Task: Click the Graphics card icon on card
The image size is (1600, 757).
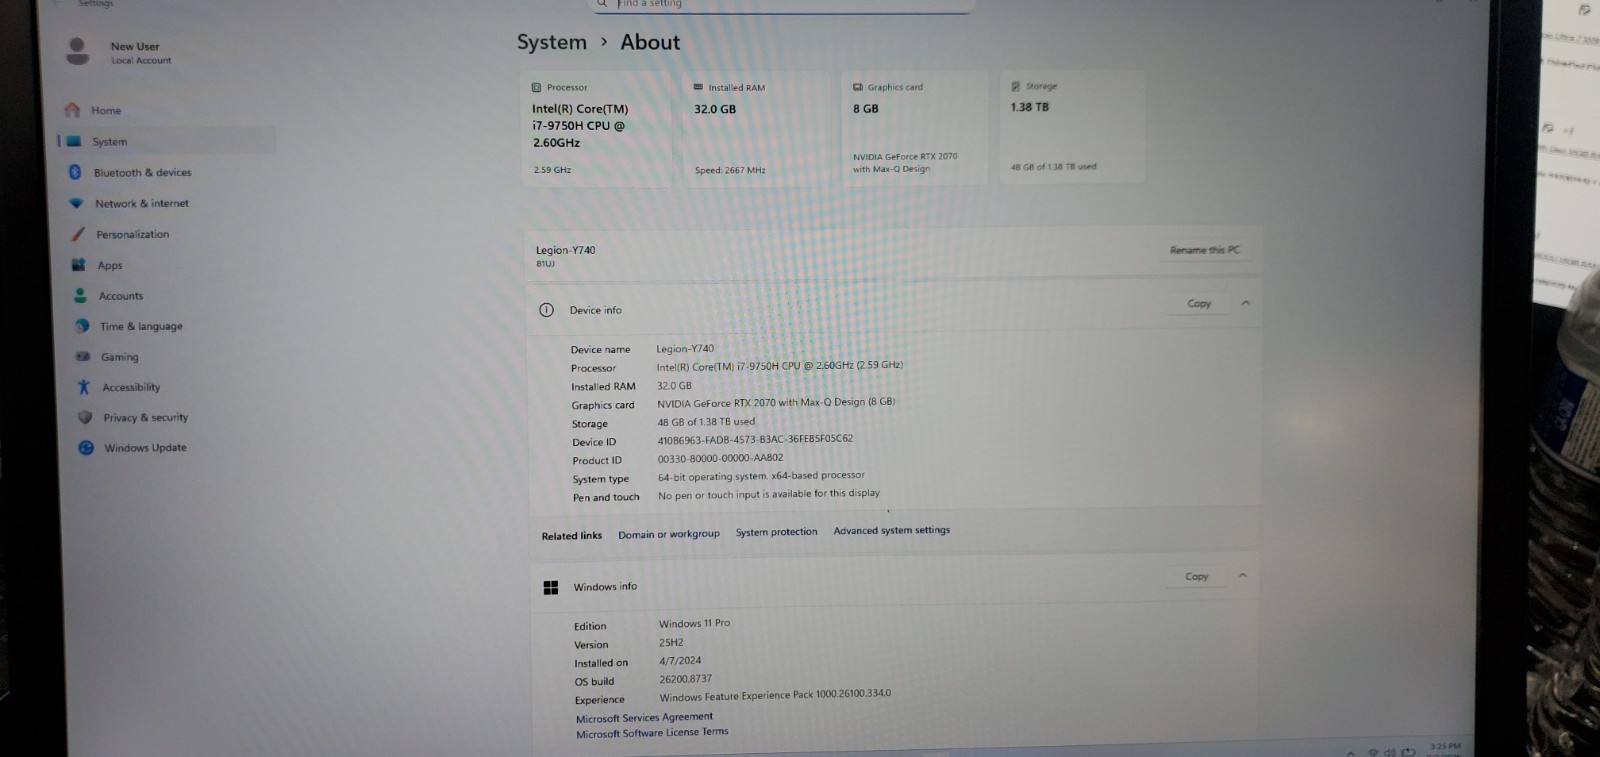Action: (858, 87)
